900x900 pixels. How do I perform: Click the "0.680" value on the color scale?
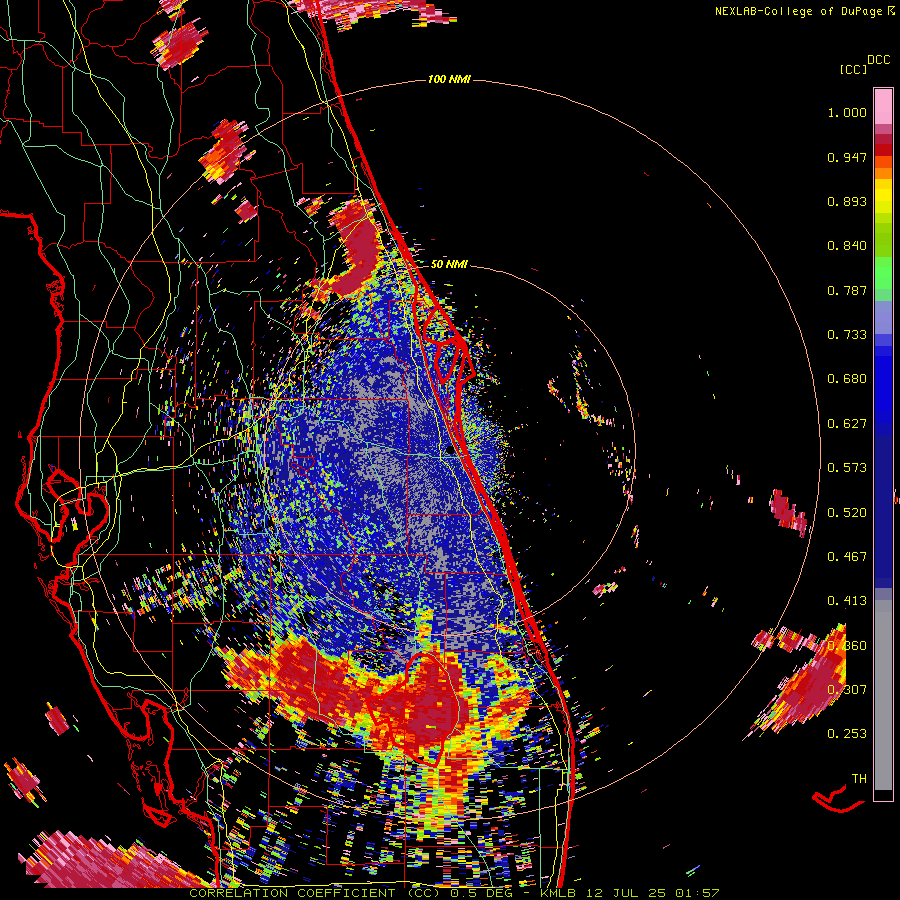click(847, 379)
